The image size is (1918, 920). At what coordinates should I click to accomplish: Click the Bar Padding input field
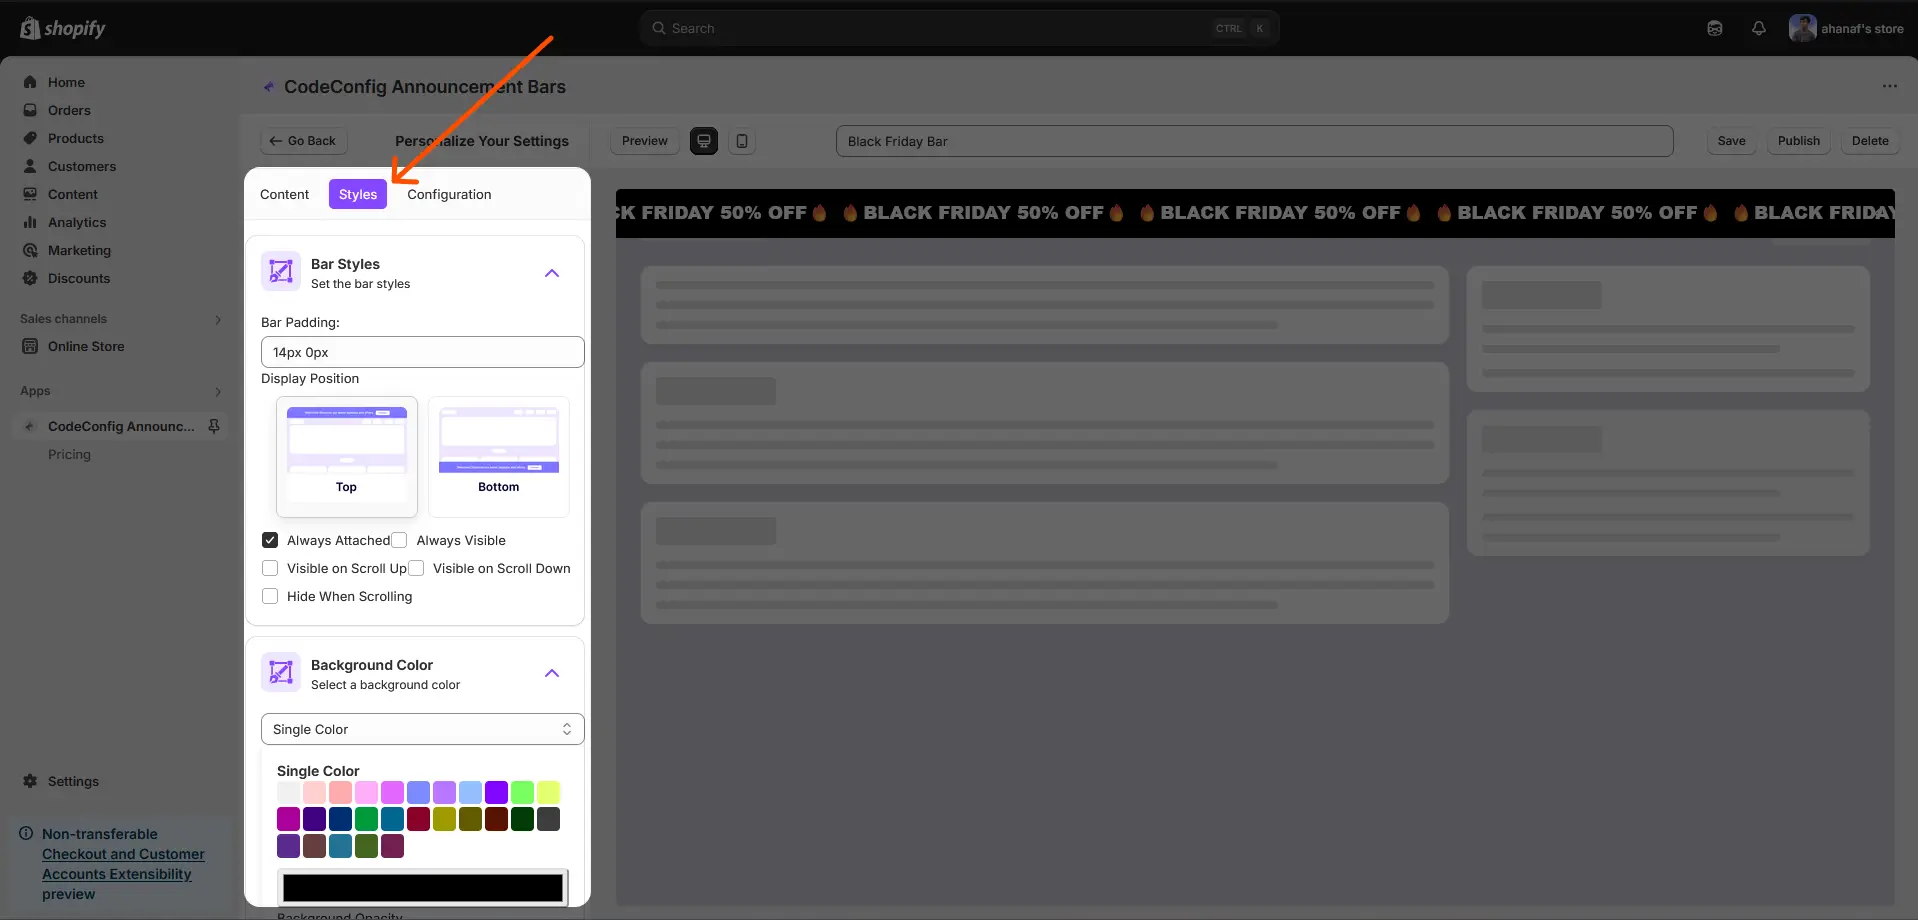[x=423, y=352]
